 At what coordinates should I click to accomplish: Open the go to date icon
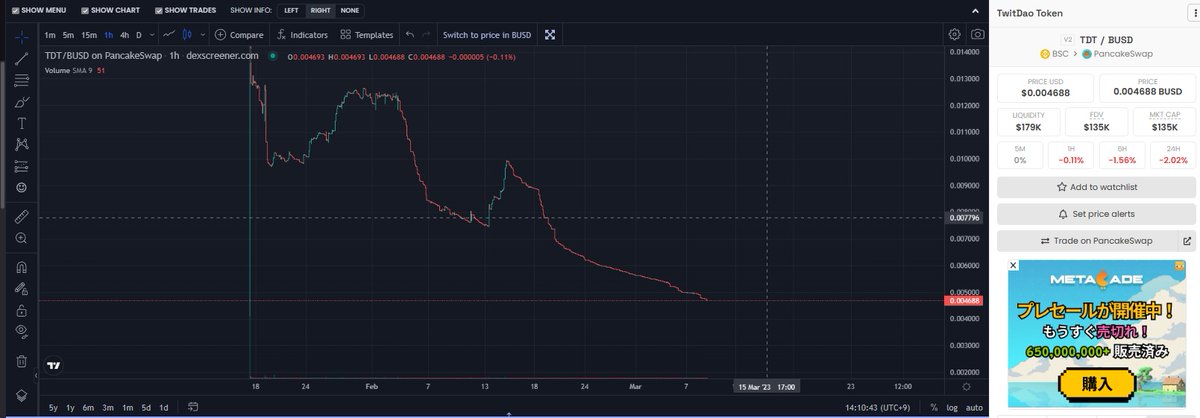tap(193, 407)
